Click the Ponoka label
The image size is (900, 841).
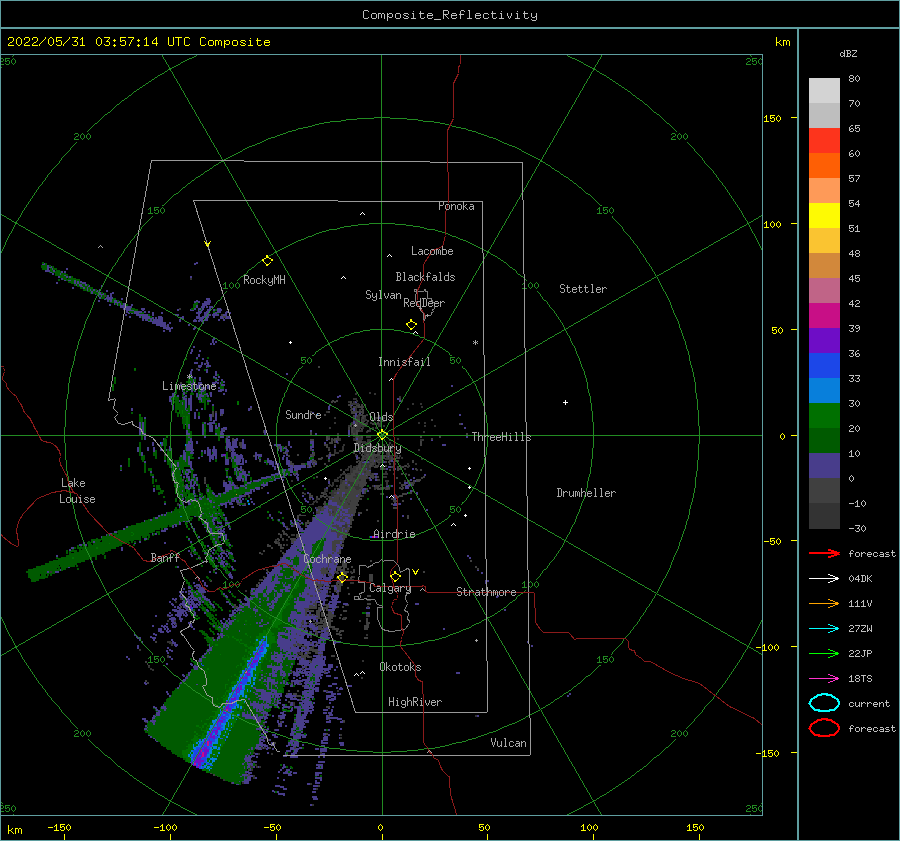[x=456, y=206]
